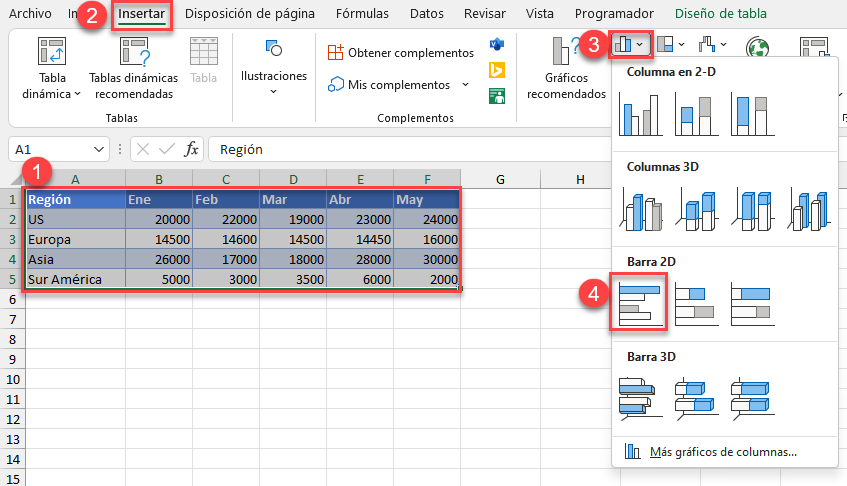Screen dimensions: 847x486
Task: Open the maps chart globe icon
Action: [757, 48]
